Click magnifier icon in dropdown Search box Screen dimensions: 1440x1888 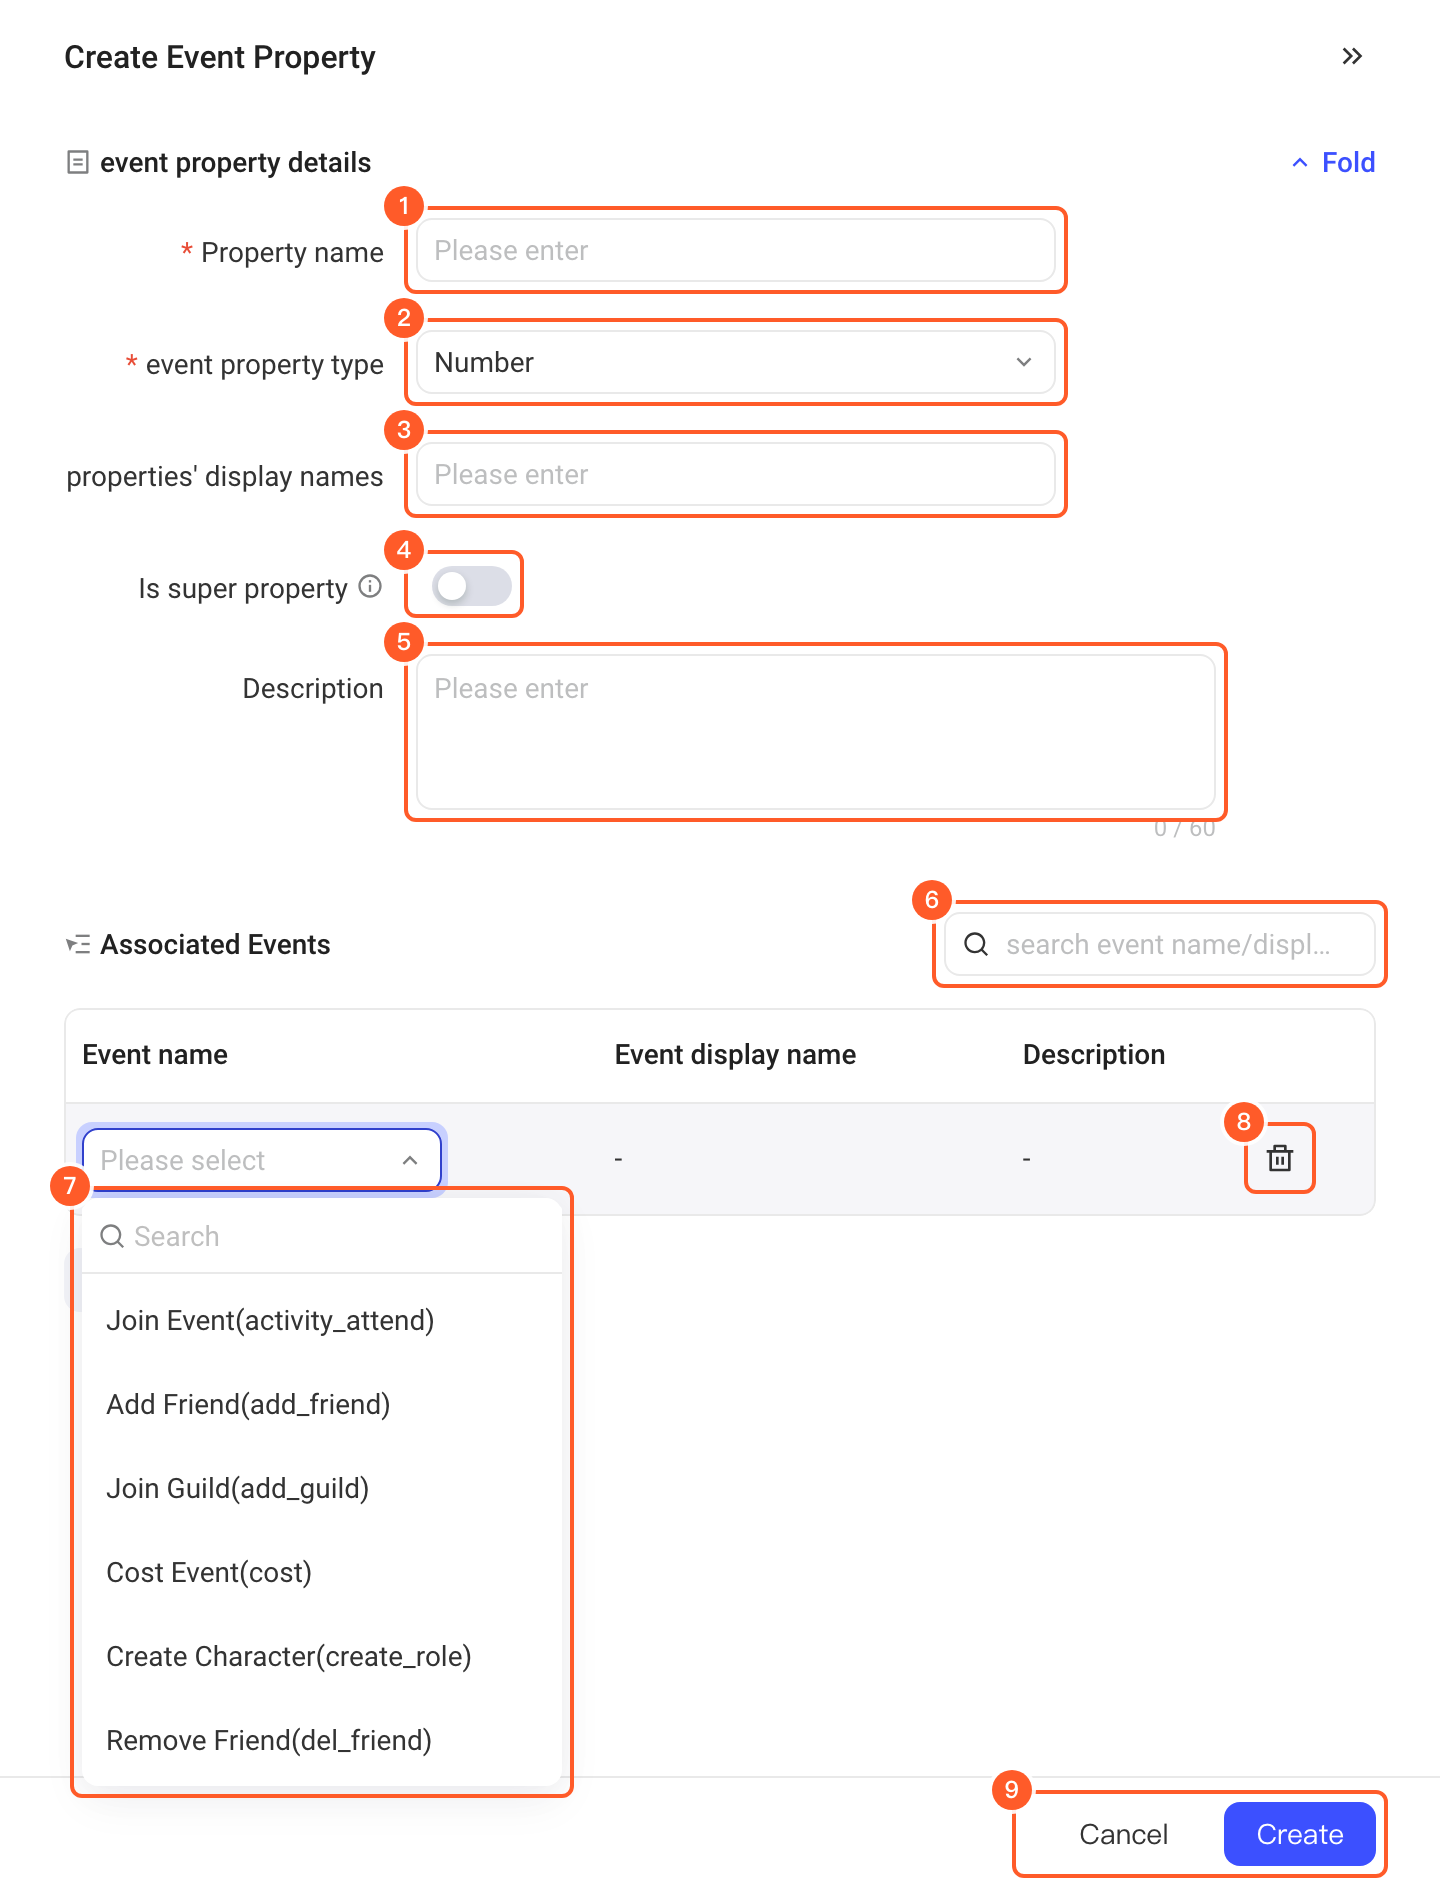[x=112, y=1236]
